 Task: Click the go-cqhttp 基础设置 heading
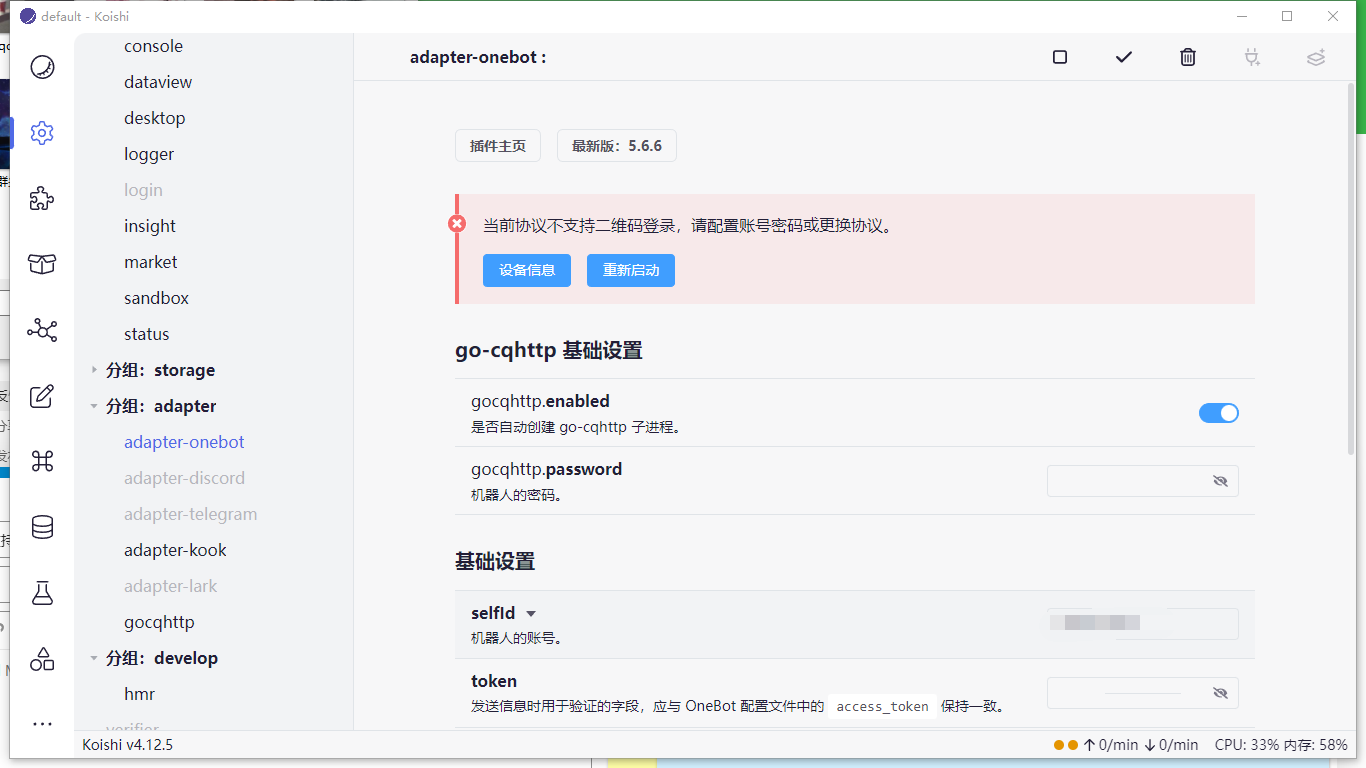(548, 350)
